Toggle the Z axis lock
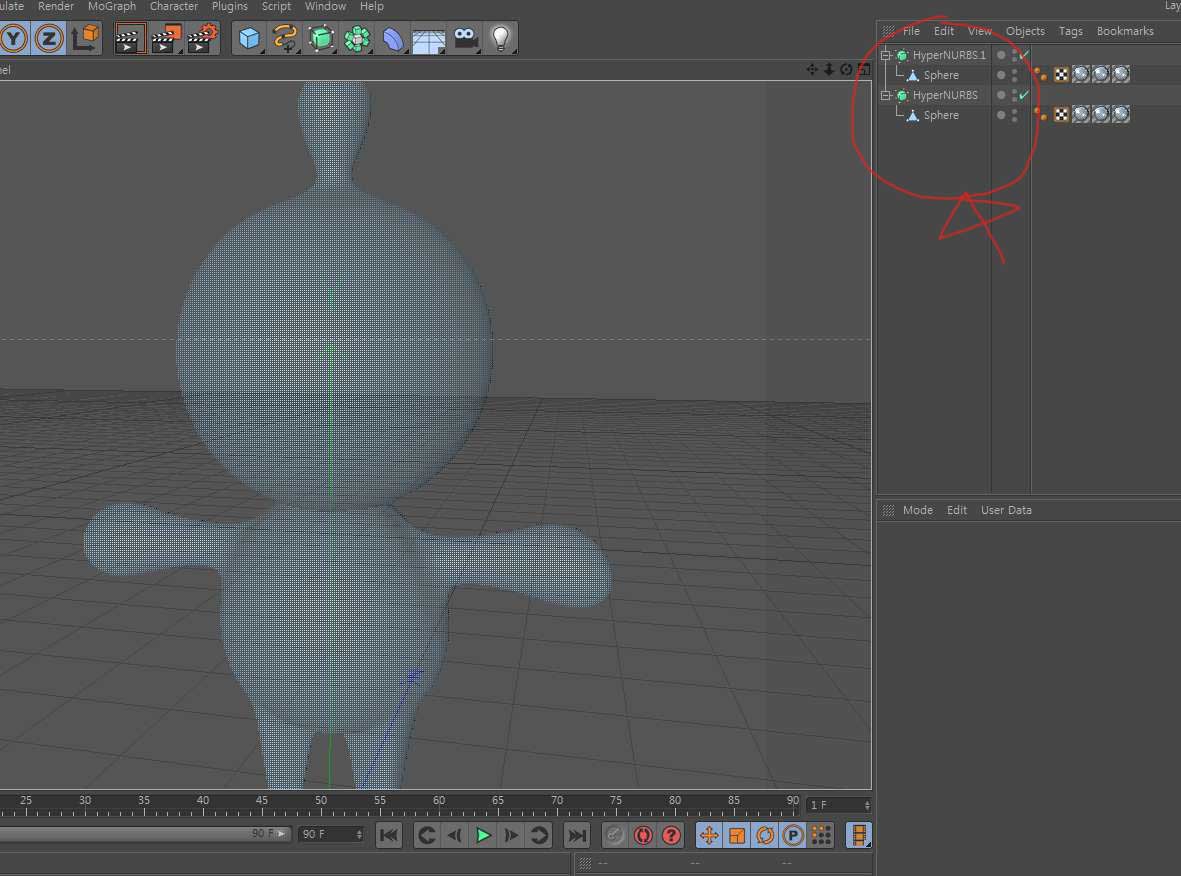1181x876 pixels. click(49, 39)
